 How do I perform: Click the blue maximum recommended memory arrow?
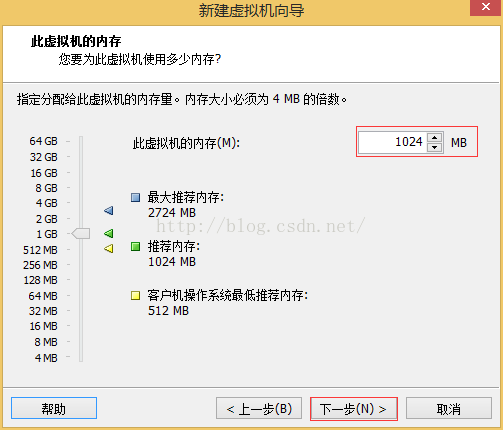(109, 210)
